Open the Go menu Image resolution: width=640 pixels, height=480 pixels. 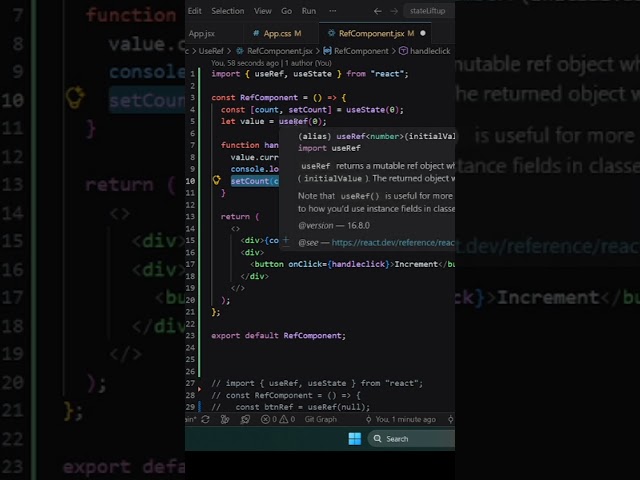point(286,11)
